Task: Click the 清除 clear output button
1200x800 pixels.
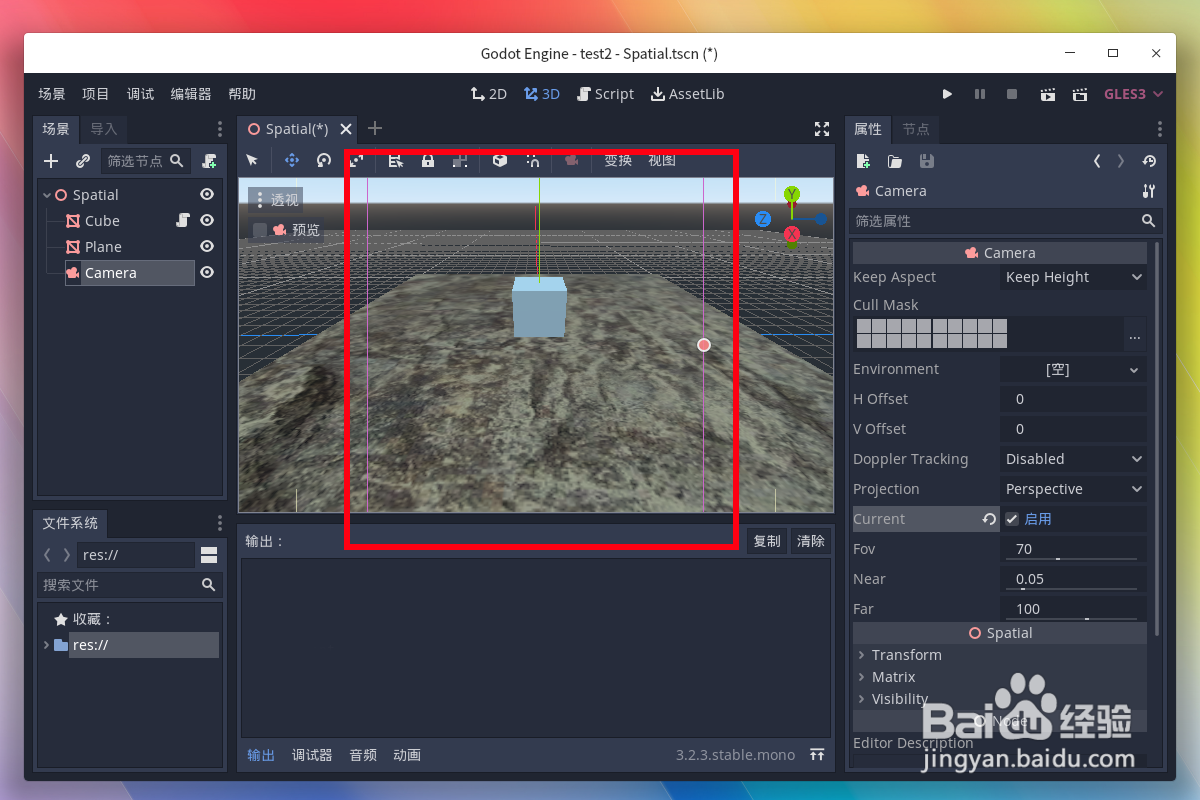Action: [811, 541]
